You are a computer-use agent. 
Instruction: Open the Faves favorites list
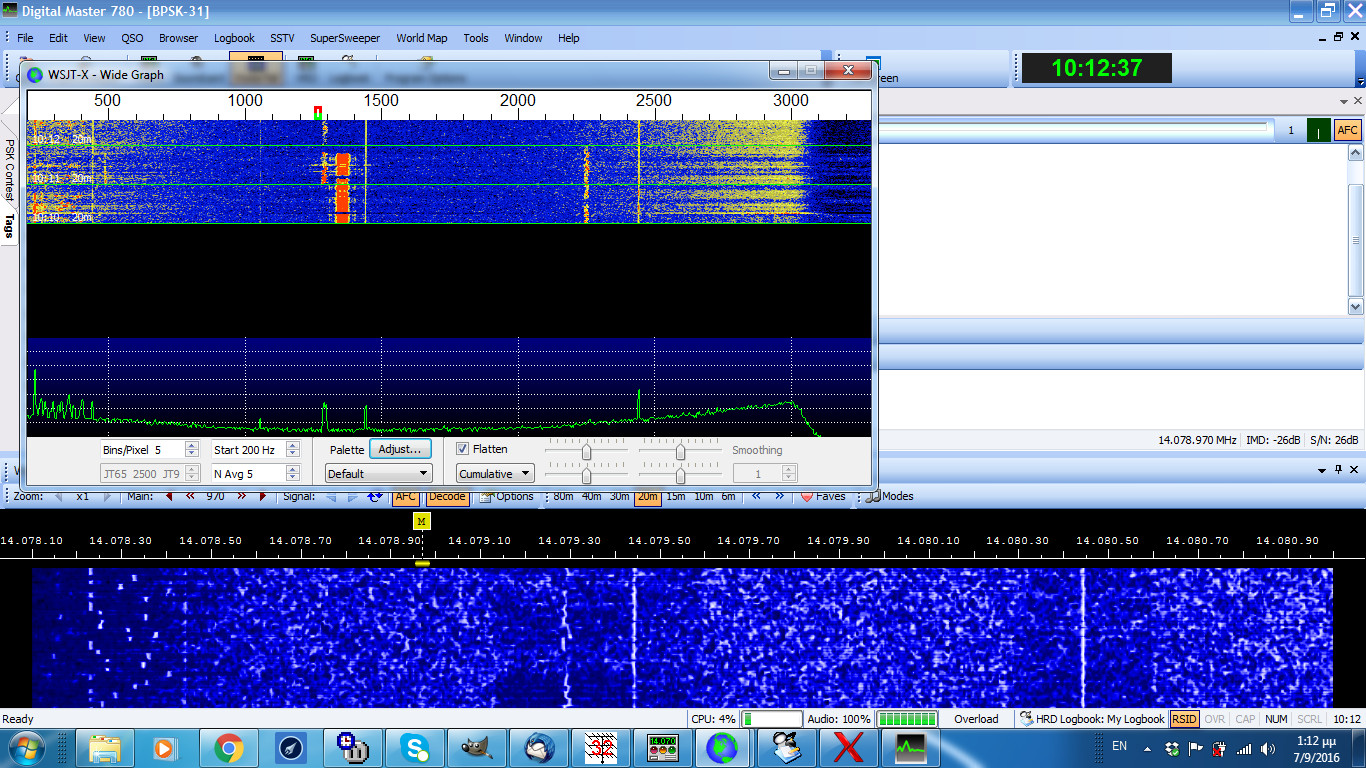pyautogui.click(x=827, y=495)
